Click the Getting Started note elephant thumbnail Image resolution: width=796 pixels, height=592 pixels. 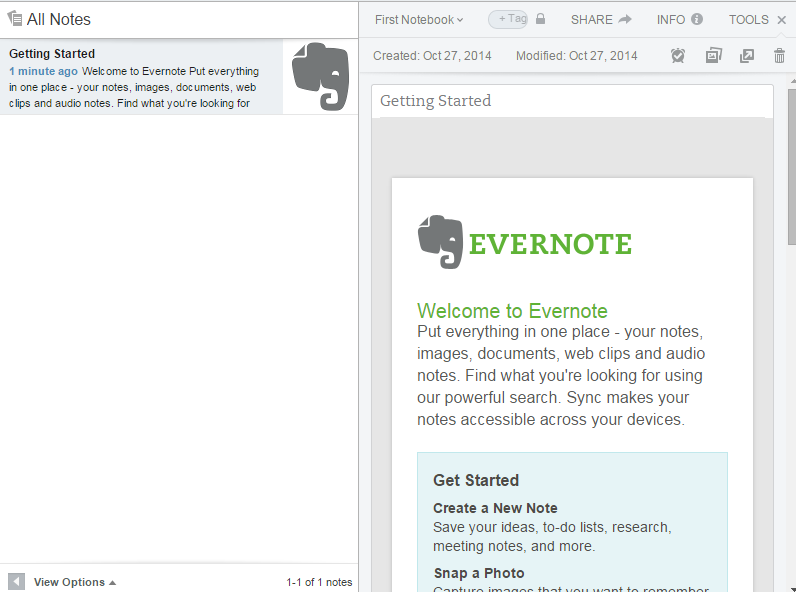(x=320, y=77)
